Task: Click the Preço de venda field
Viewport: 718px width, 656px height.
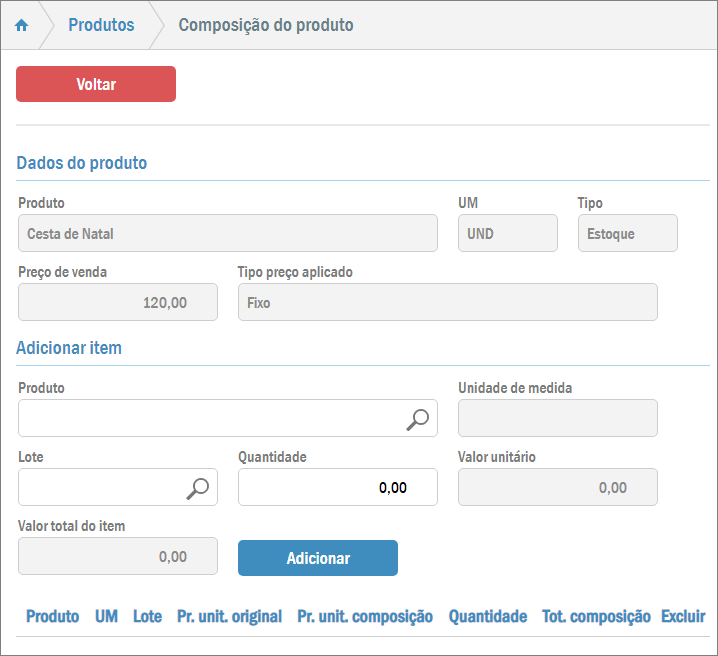Action: (117, 302)
